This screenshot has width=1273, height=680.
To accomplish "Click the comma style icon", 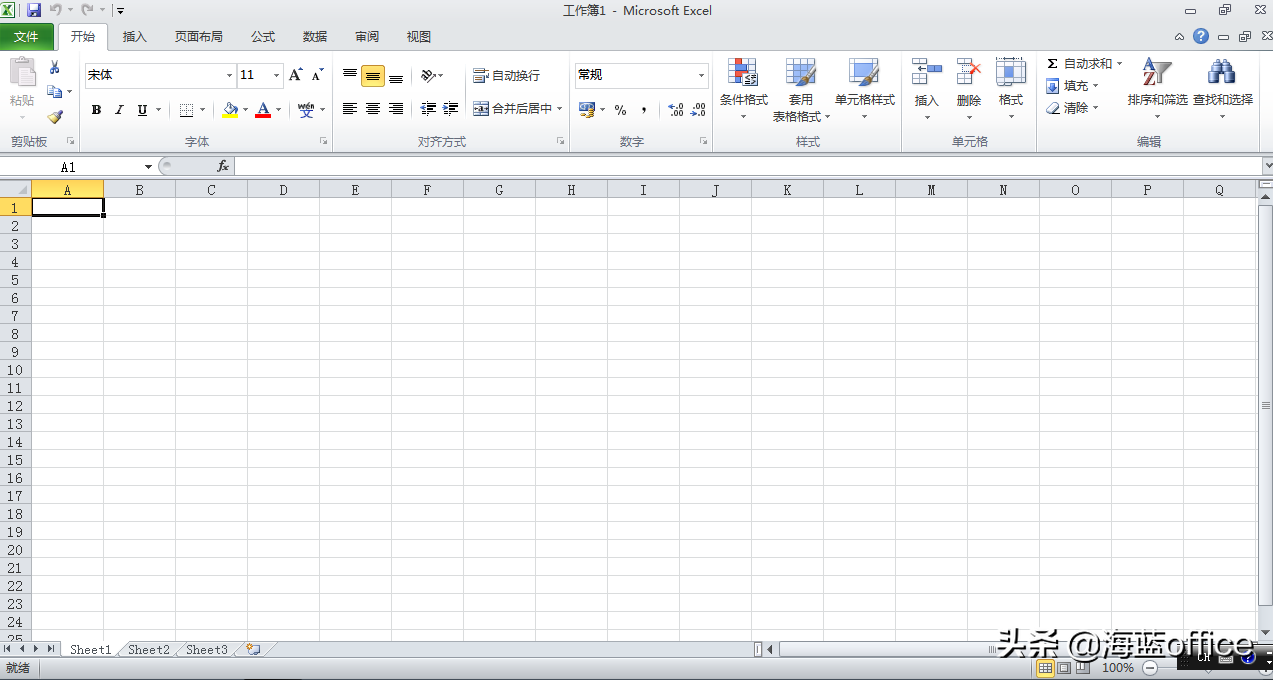I will (644, 110).
